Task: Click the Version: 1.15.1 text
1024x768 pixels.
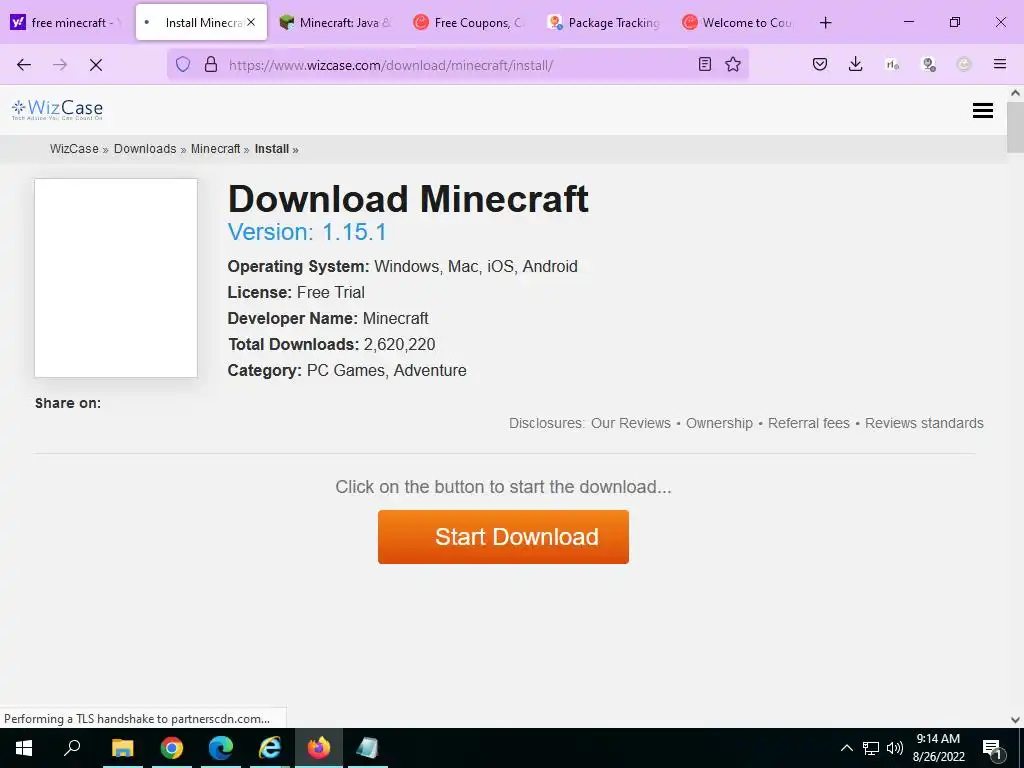Action: tap(307, 232)
